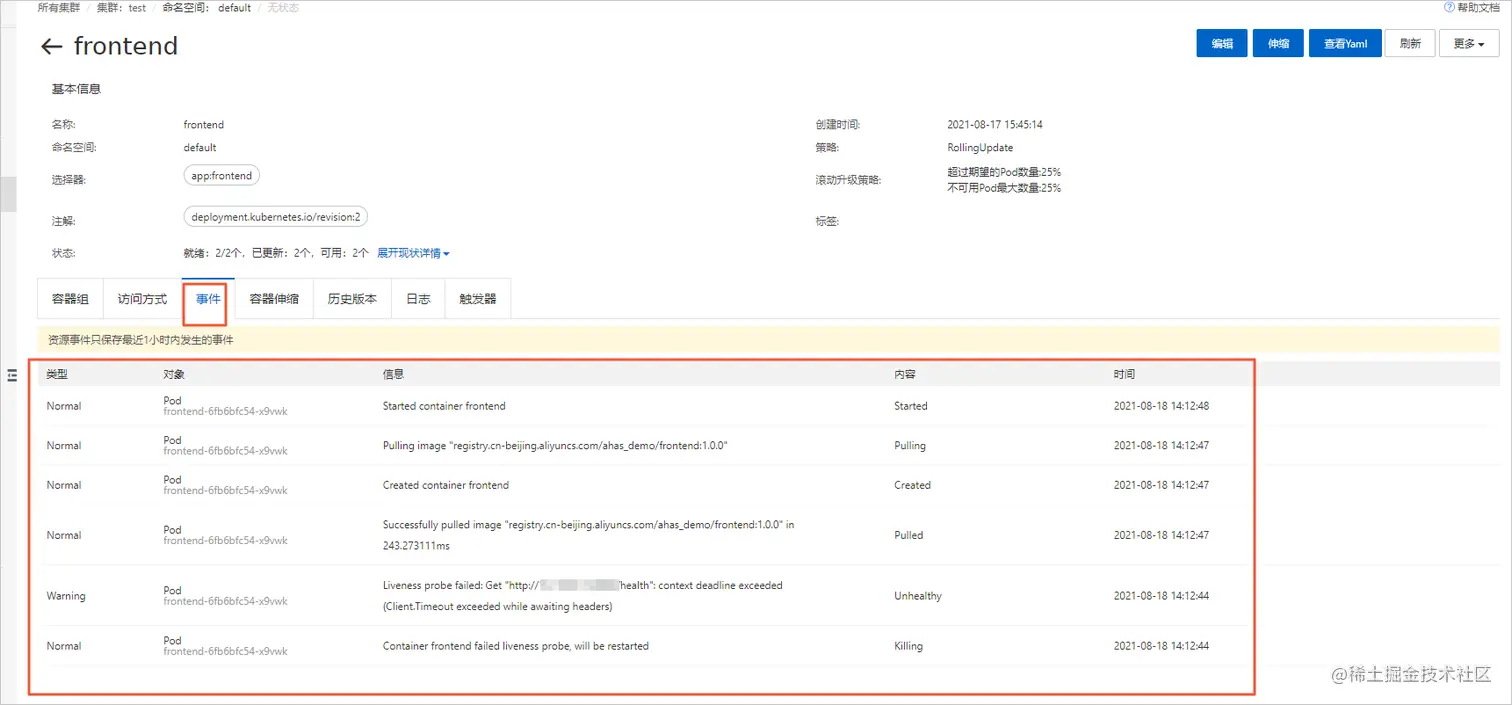
Task: Click the 帮助文档 link
Action: click(1478, 7)
